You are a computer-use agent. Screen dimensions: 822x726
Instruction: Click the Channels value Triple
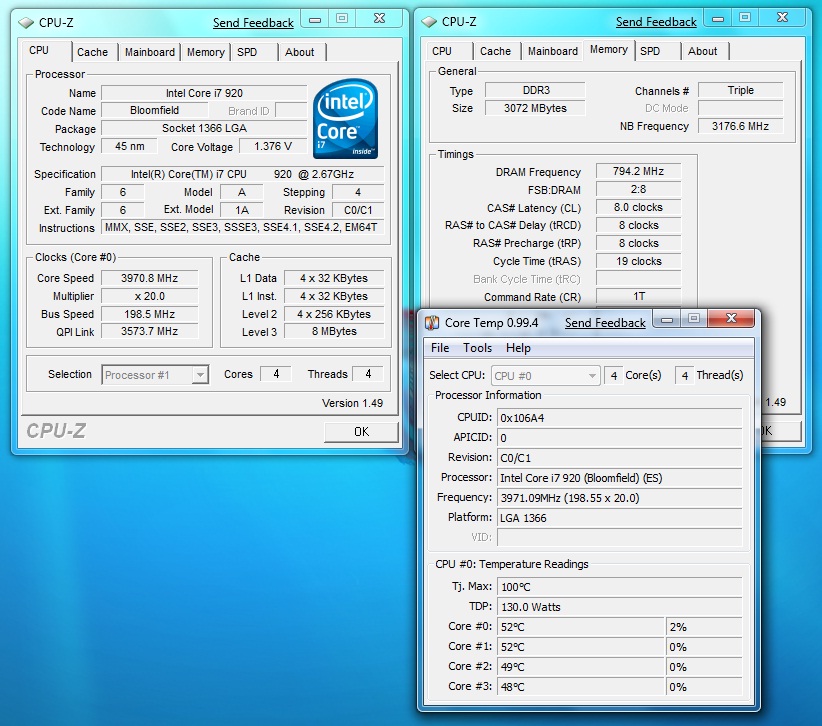pos(740,90)
